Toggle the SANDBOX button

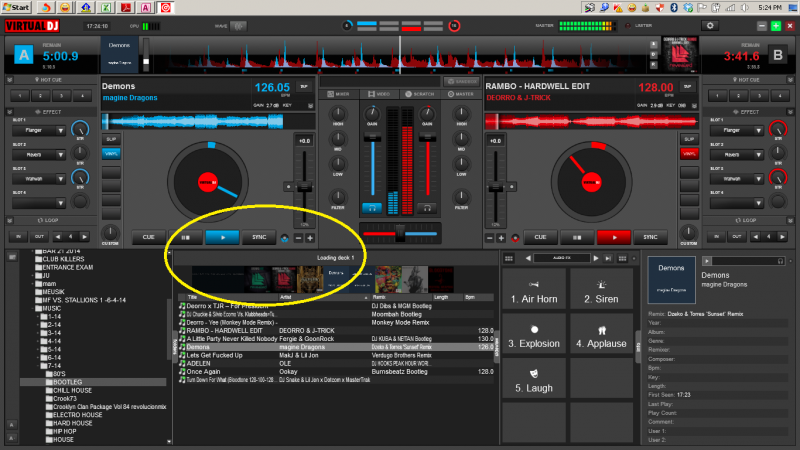point(462,82)
